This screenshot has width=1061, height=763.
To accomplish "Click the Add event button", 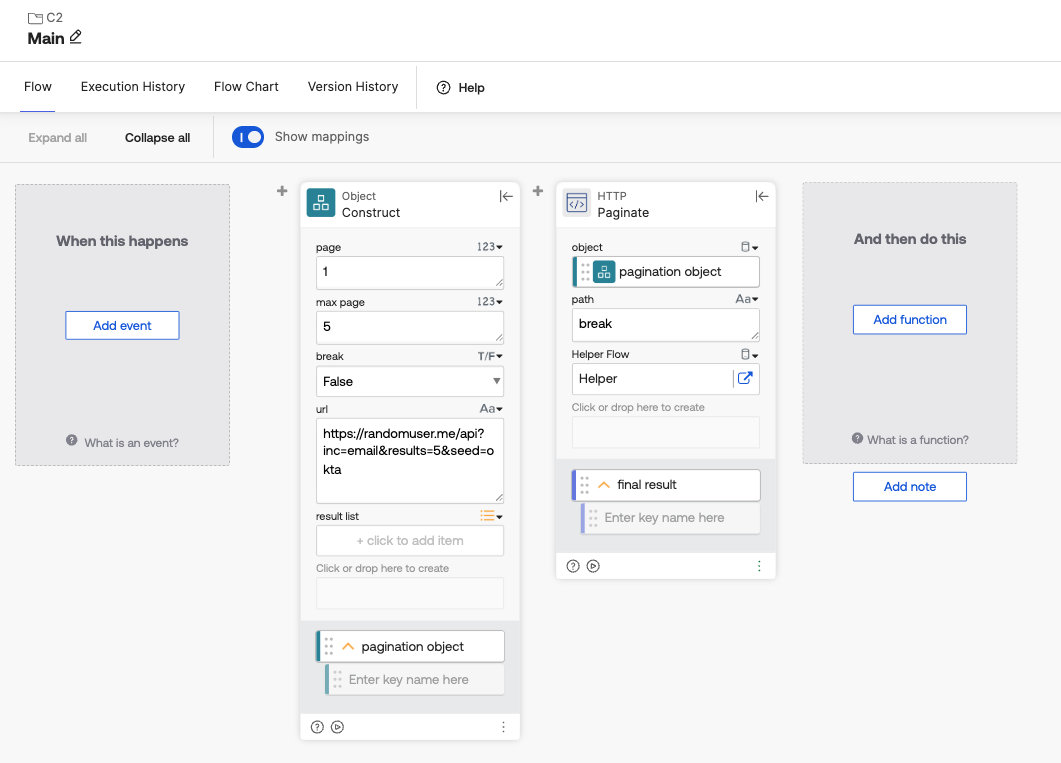I will click(x=122, y=325).
